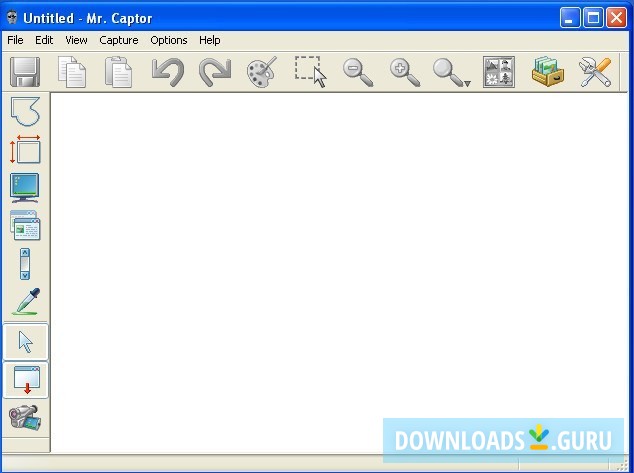Zoom in with plus magnifier

[405, 72]
